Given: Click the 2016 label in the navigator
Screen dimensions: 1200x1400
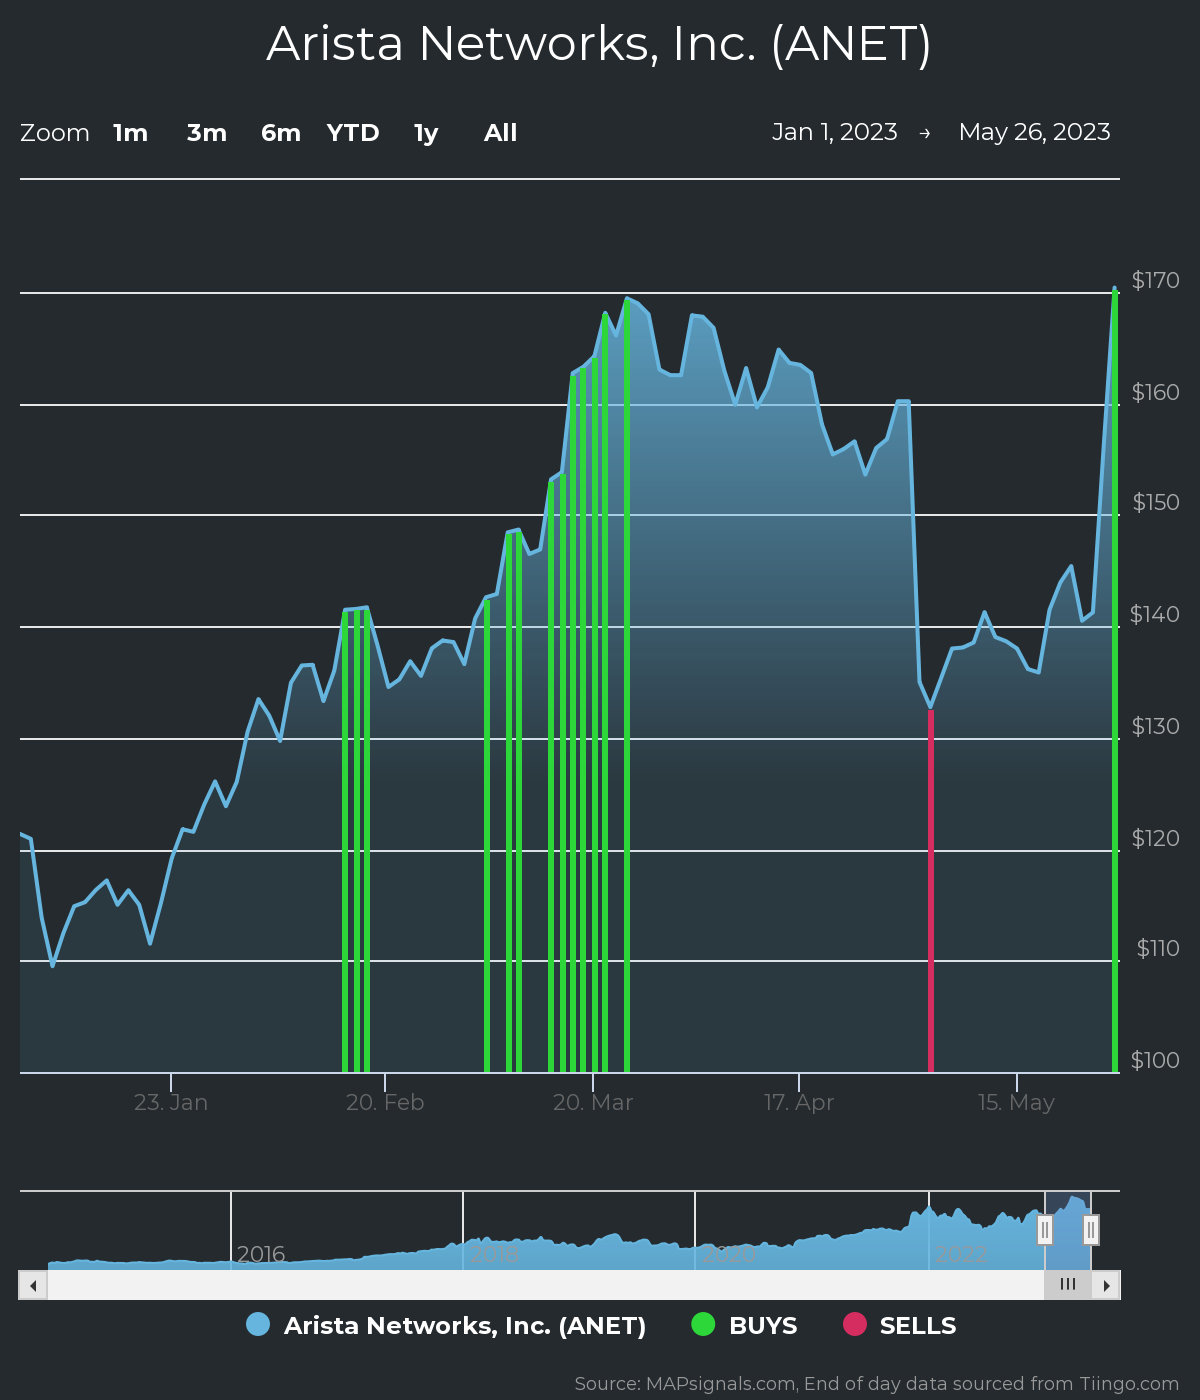Looking at the screenshot, I should pyautogui.click(x=261, y=1254).
